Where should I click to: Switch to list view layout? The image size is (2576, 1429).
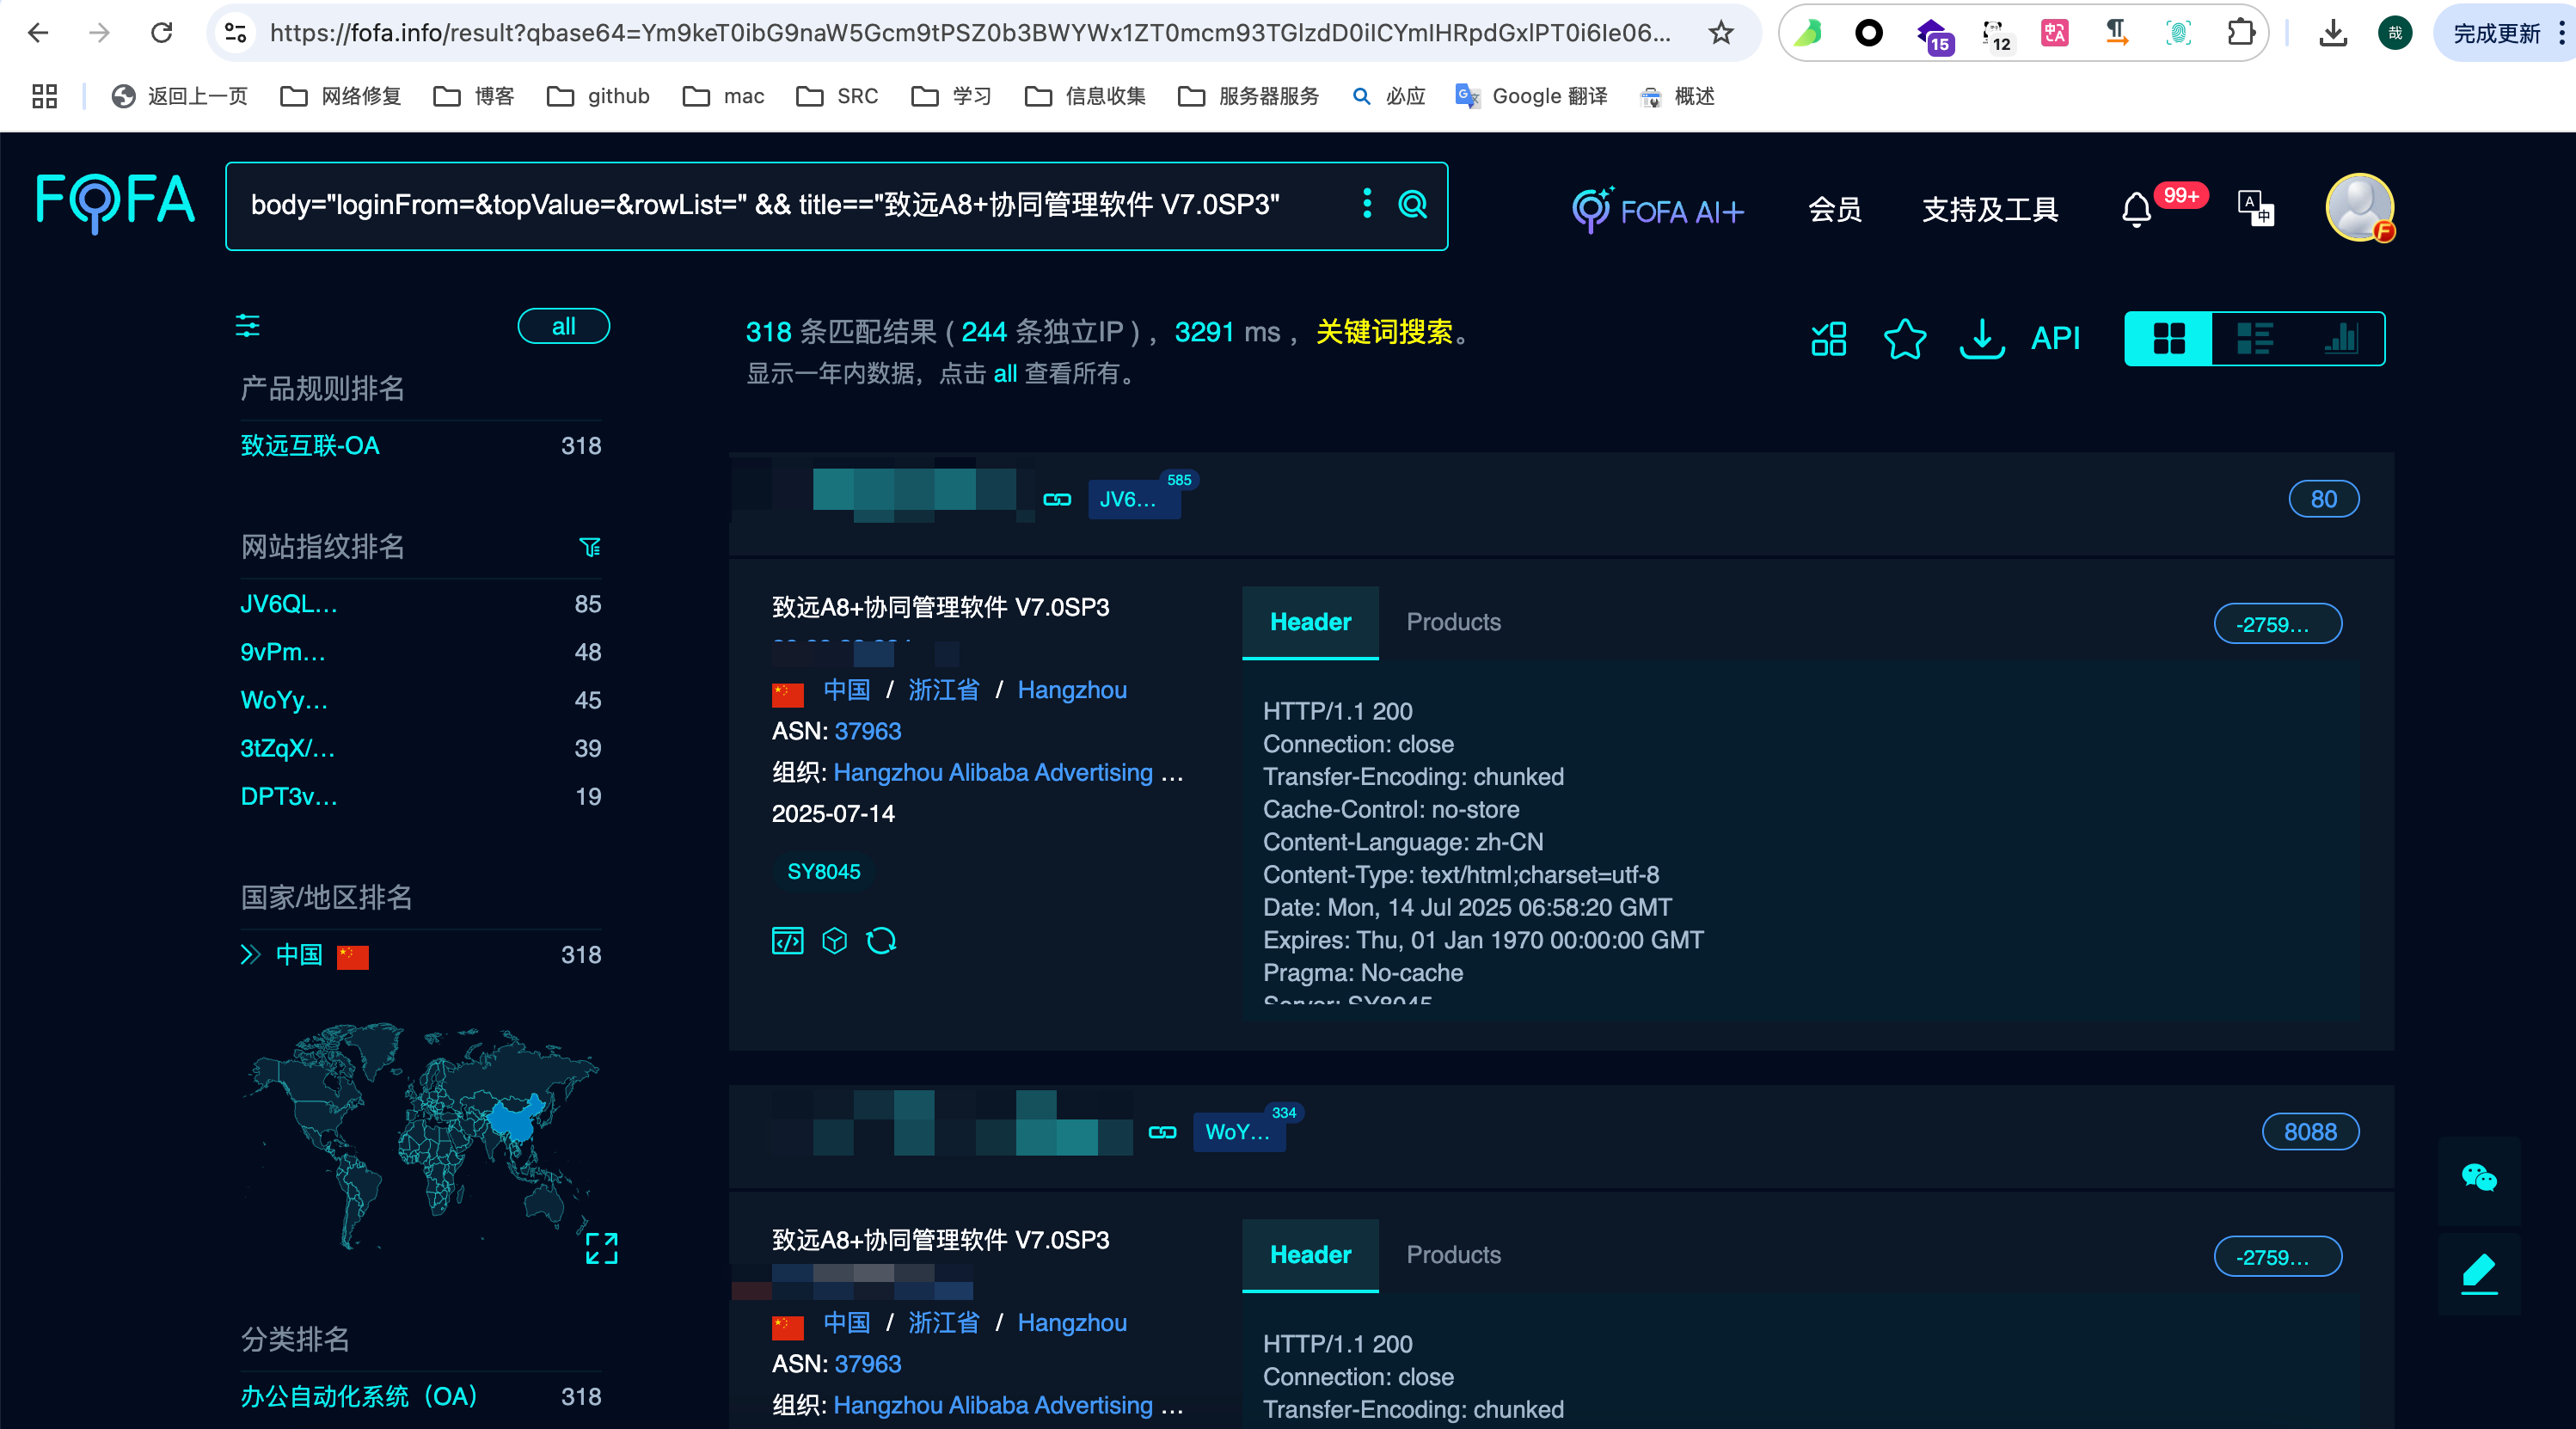click(2254, 339)
